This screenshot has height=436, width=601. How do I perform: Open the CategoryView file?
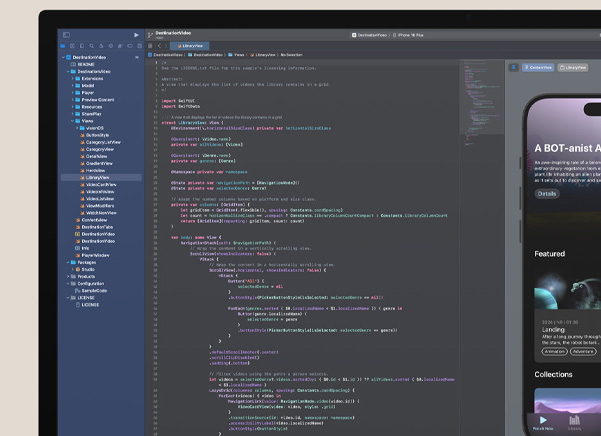coord(97,149)
